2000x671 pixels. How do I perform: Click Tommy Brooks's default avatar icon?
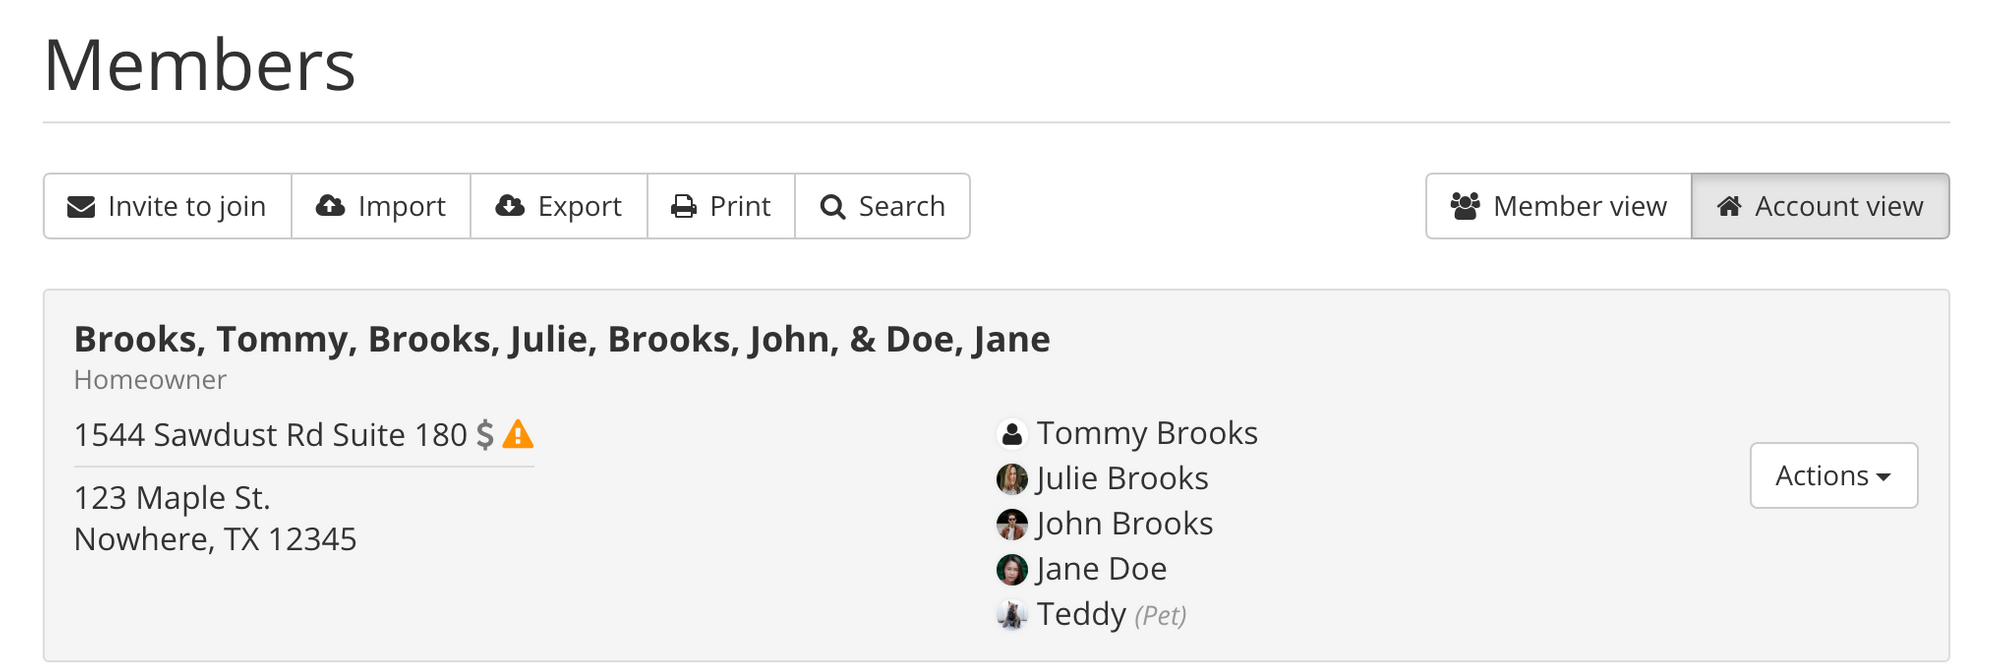[1012, 434]
